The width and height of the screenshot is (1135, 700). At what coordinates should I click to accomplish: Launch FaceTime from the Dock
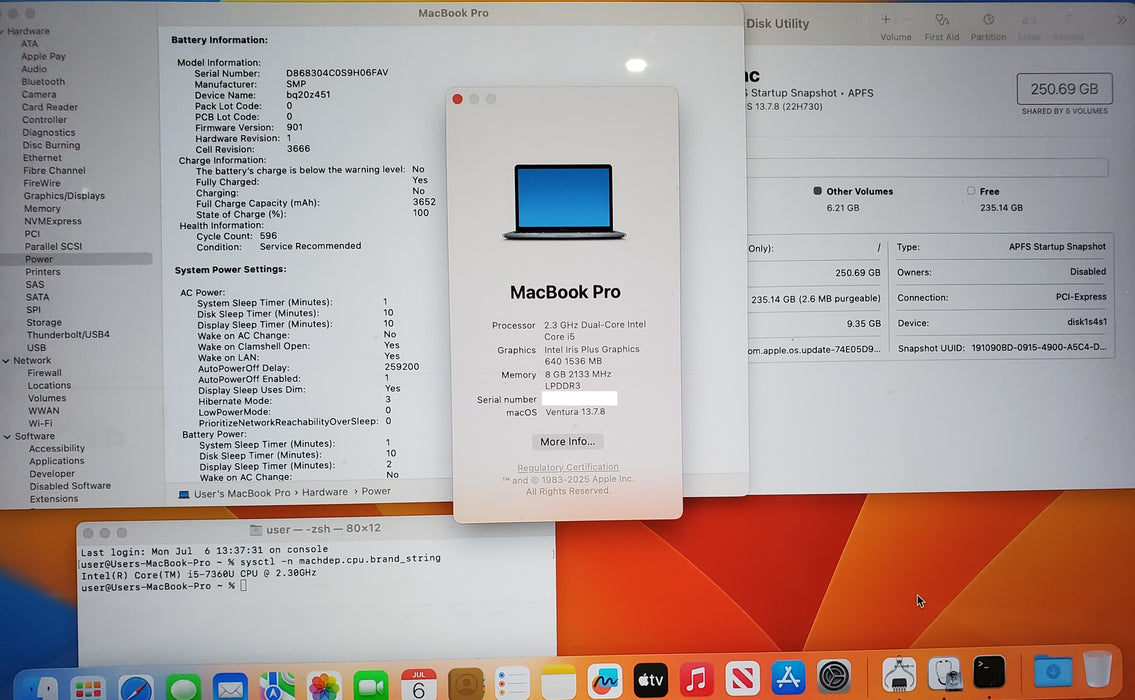point(371,686)
